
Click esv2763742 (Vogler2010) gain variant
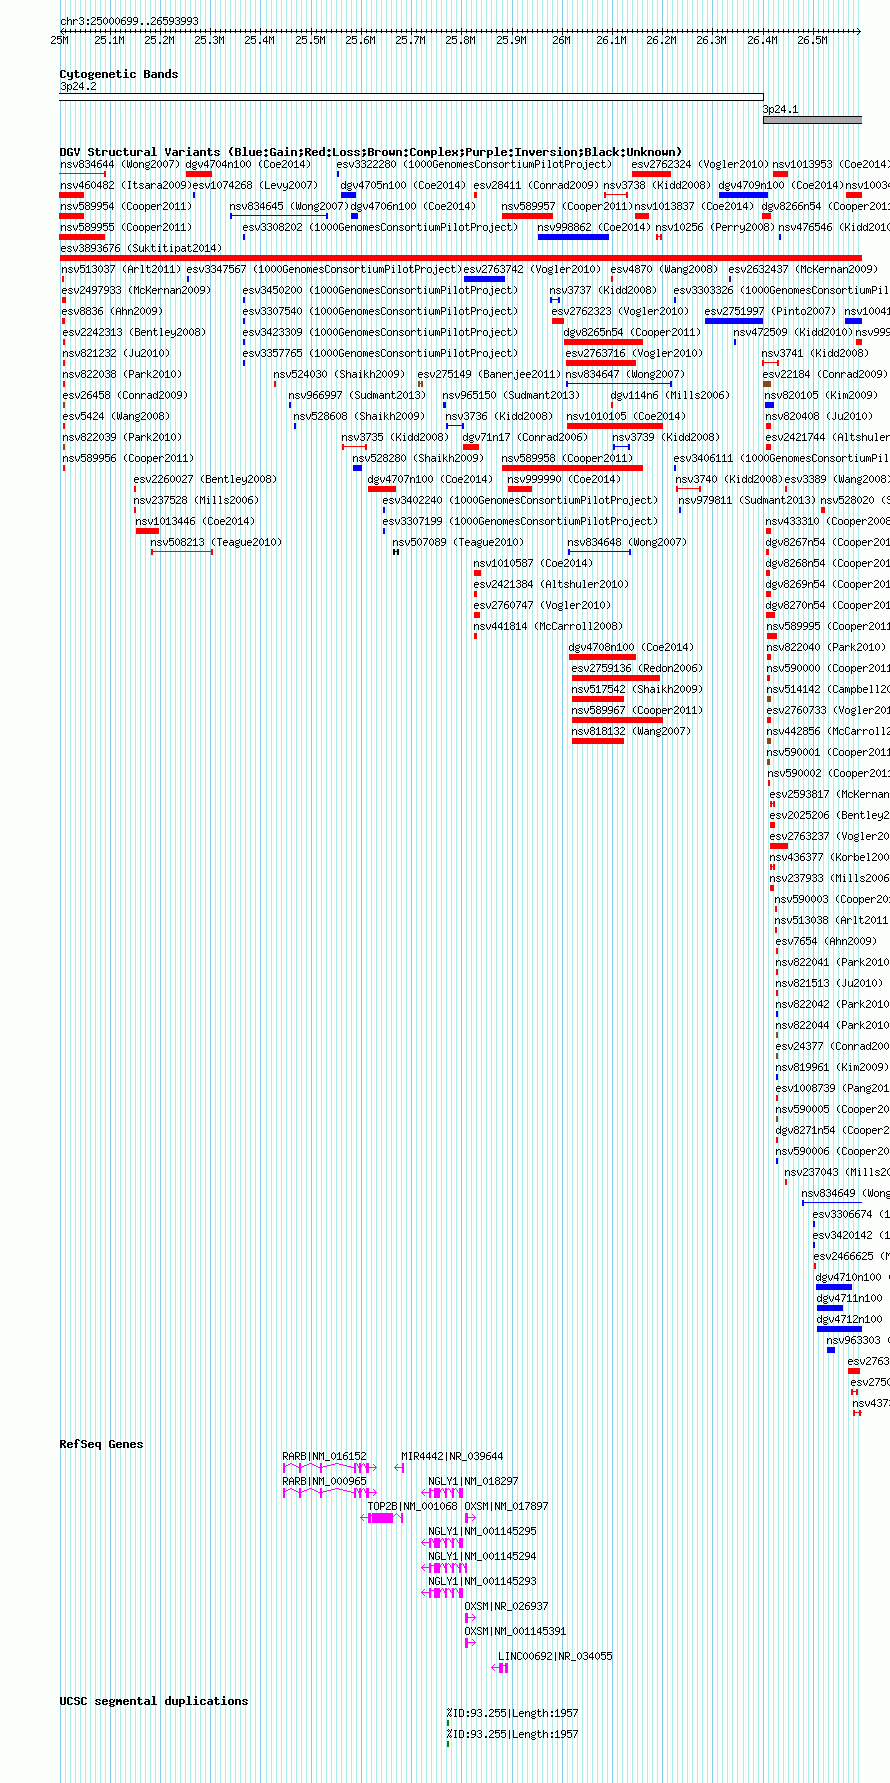tap(484, 279)
